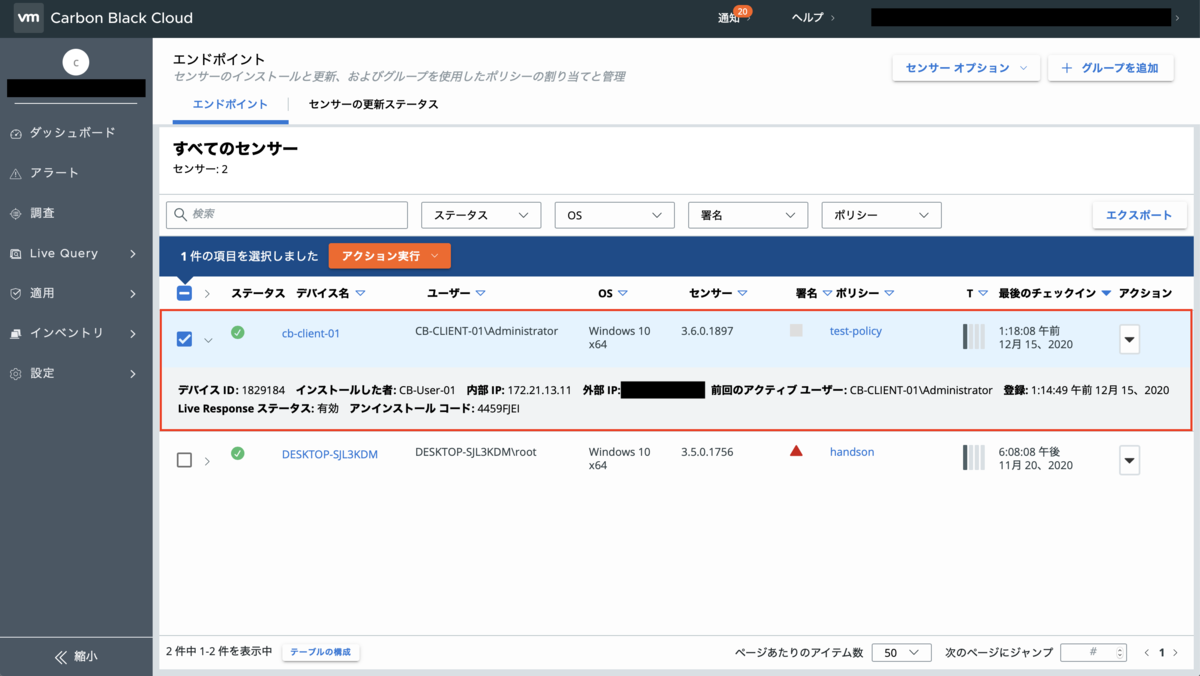This screenshot has width=1200, height=676.
Task: Collapse the cb-client-01 row details
Action: pyautogui.click(x=208, y=340)
